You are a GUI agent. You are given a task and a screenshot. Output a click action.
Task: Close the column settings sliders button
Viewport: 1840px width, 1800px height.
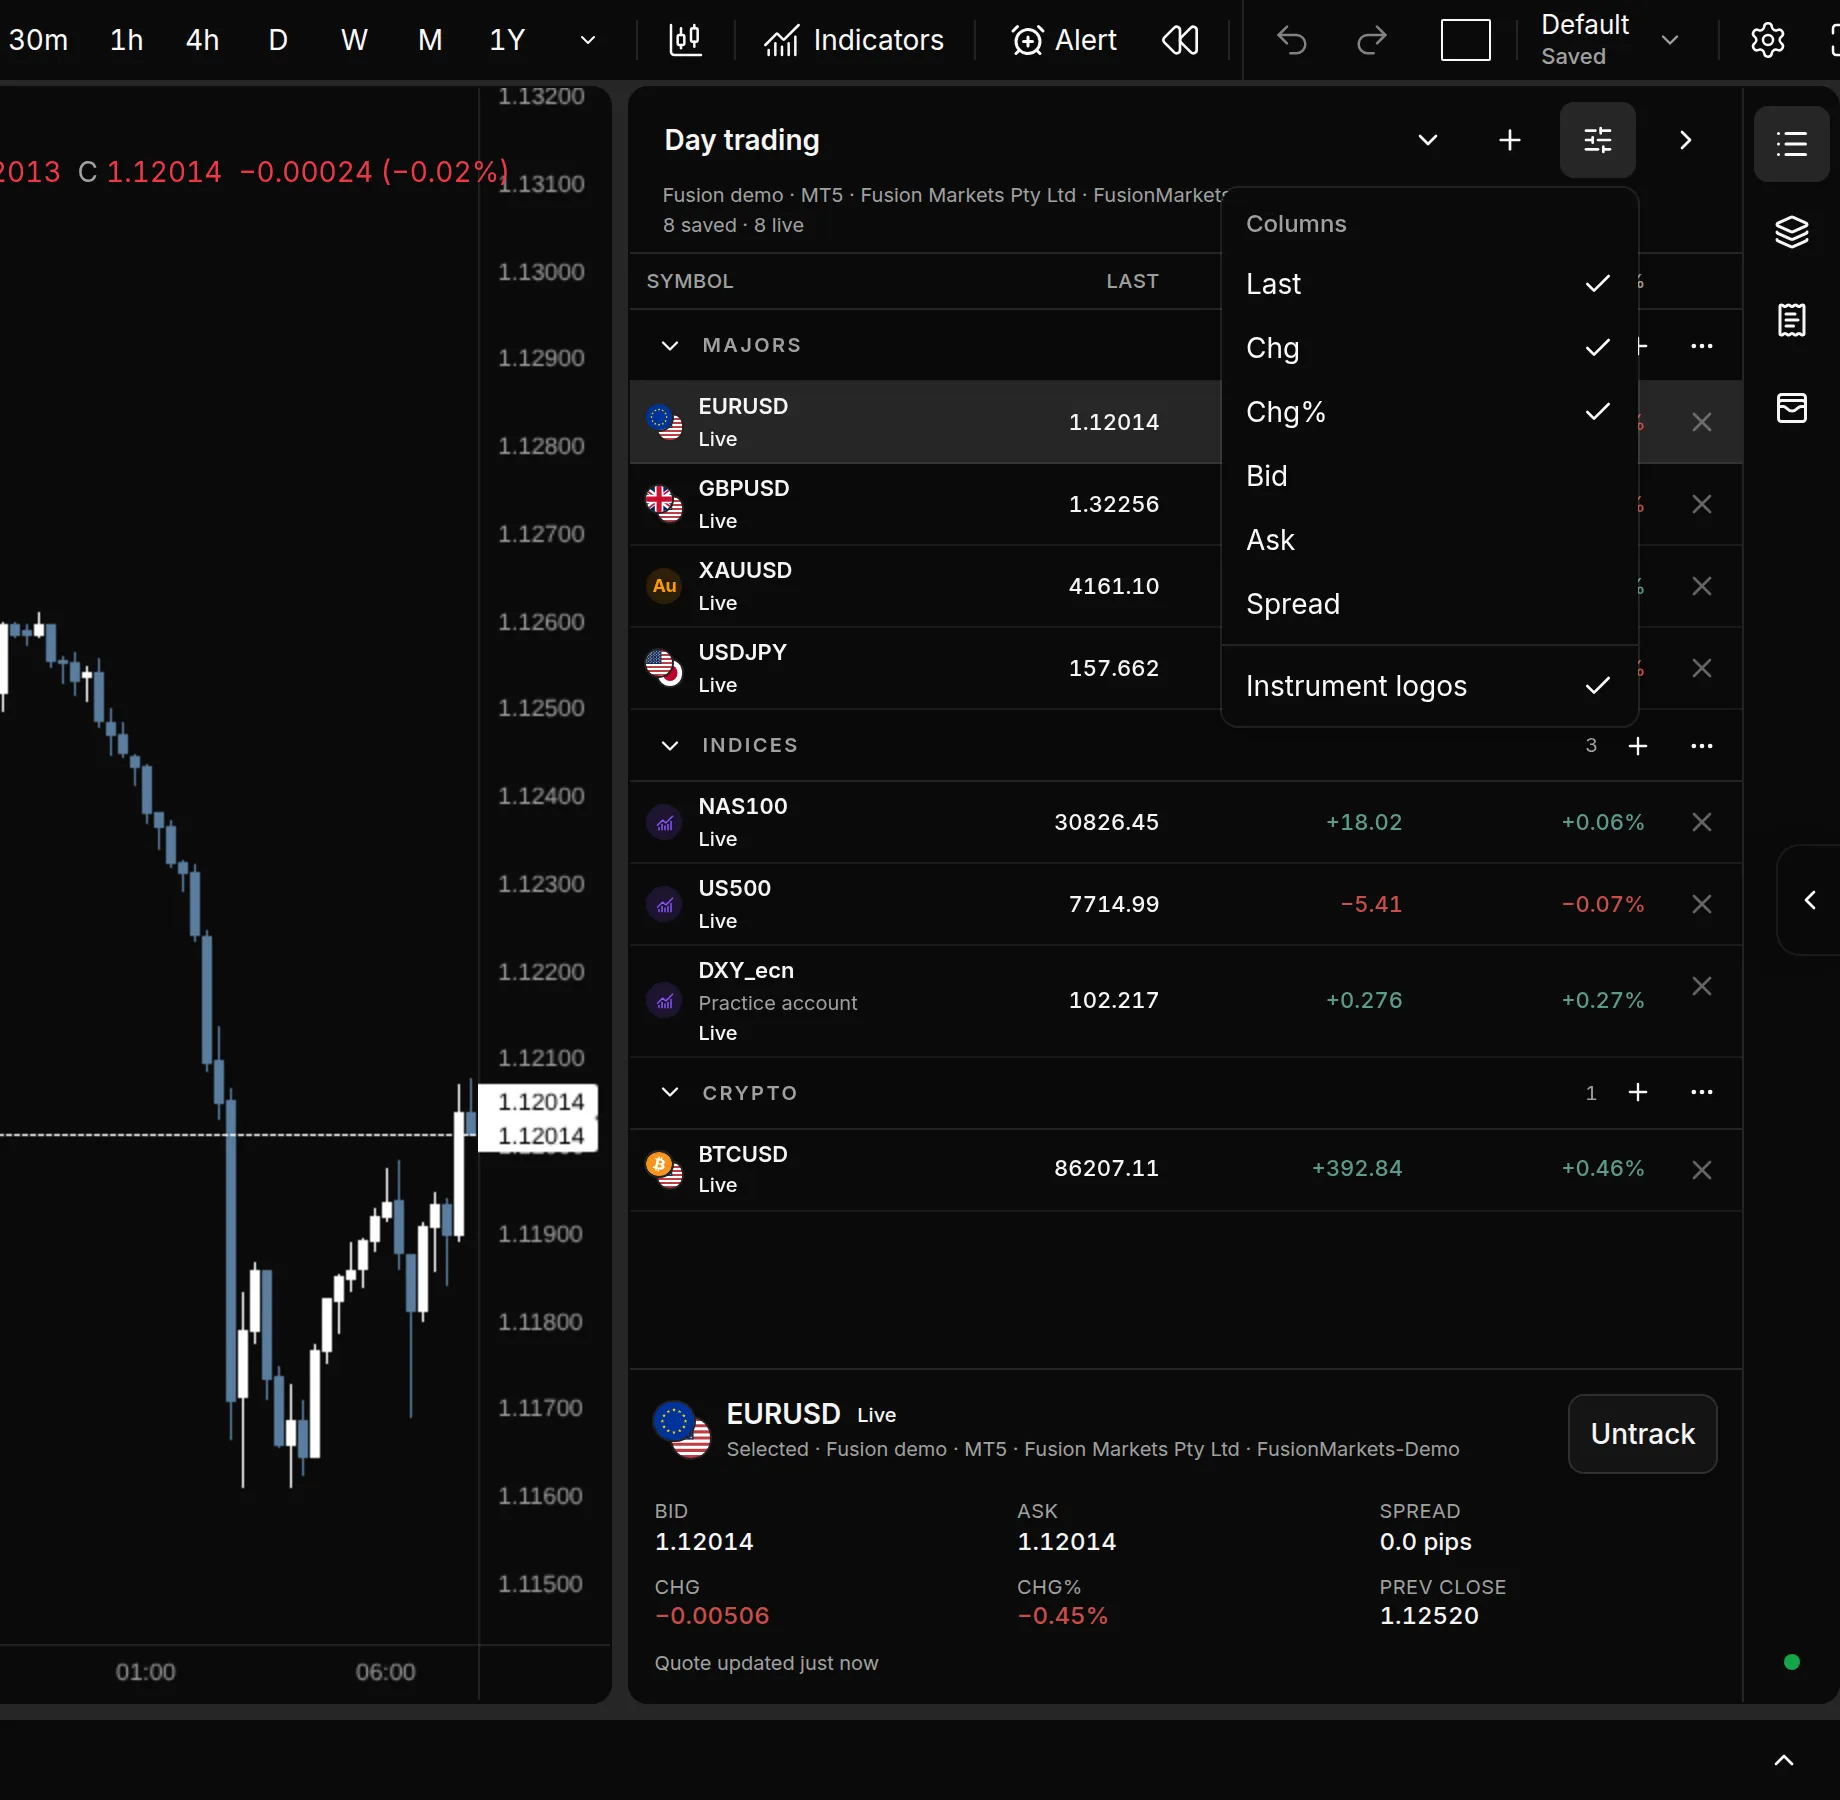click(1598, 140)
